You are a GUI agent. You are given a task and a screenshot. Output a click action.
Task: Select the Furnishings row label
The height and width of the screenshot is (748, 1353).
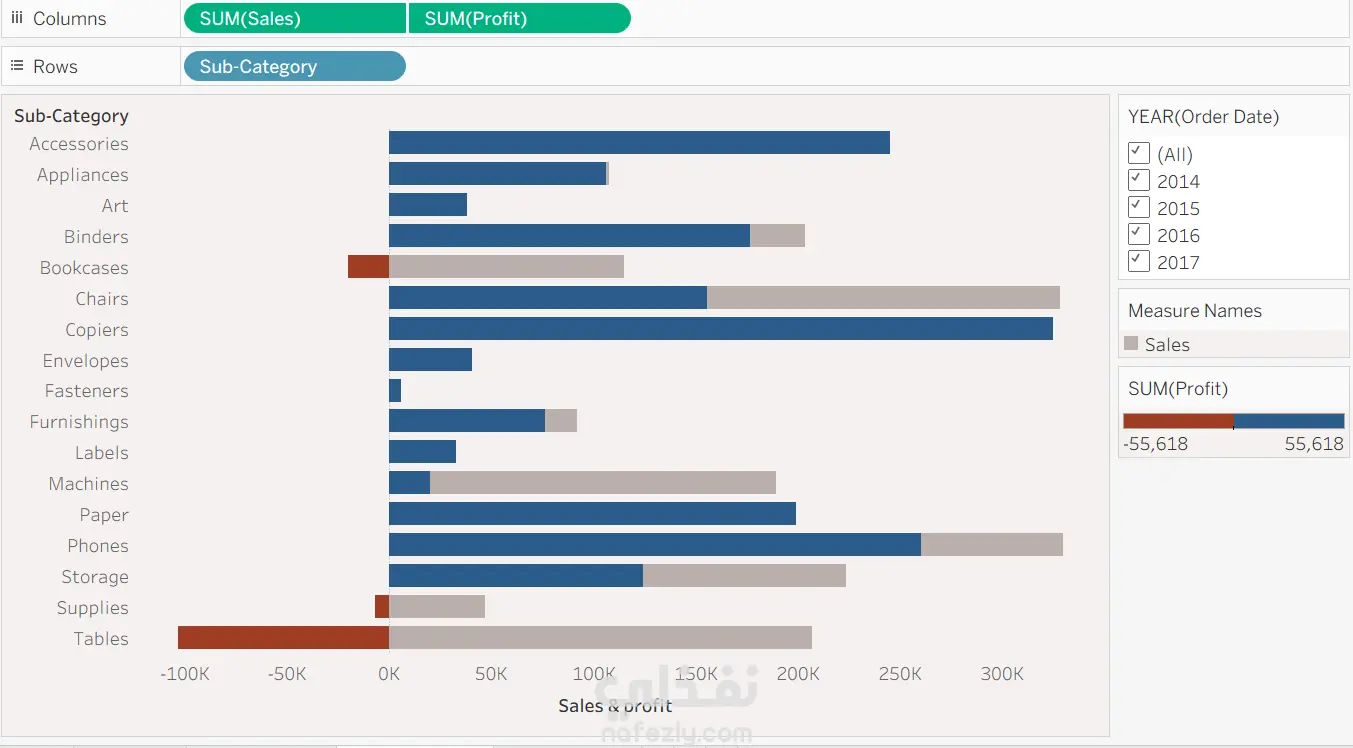tap(79, 422)
